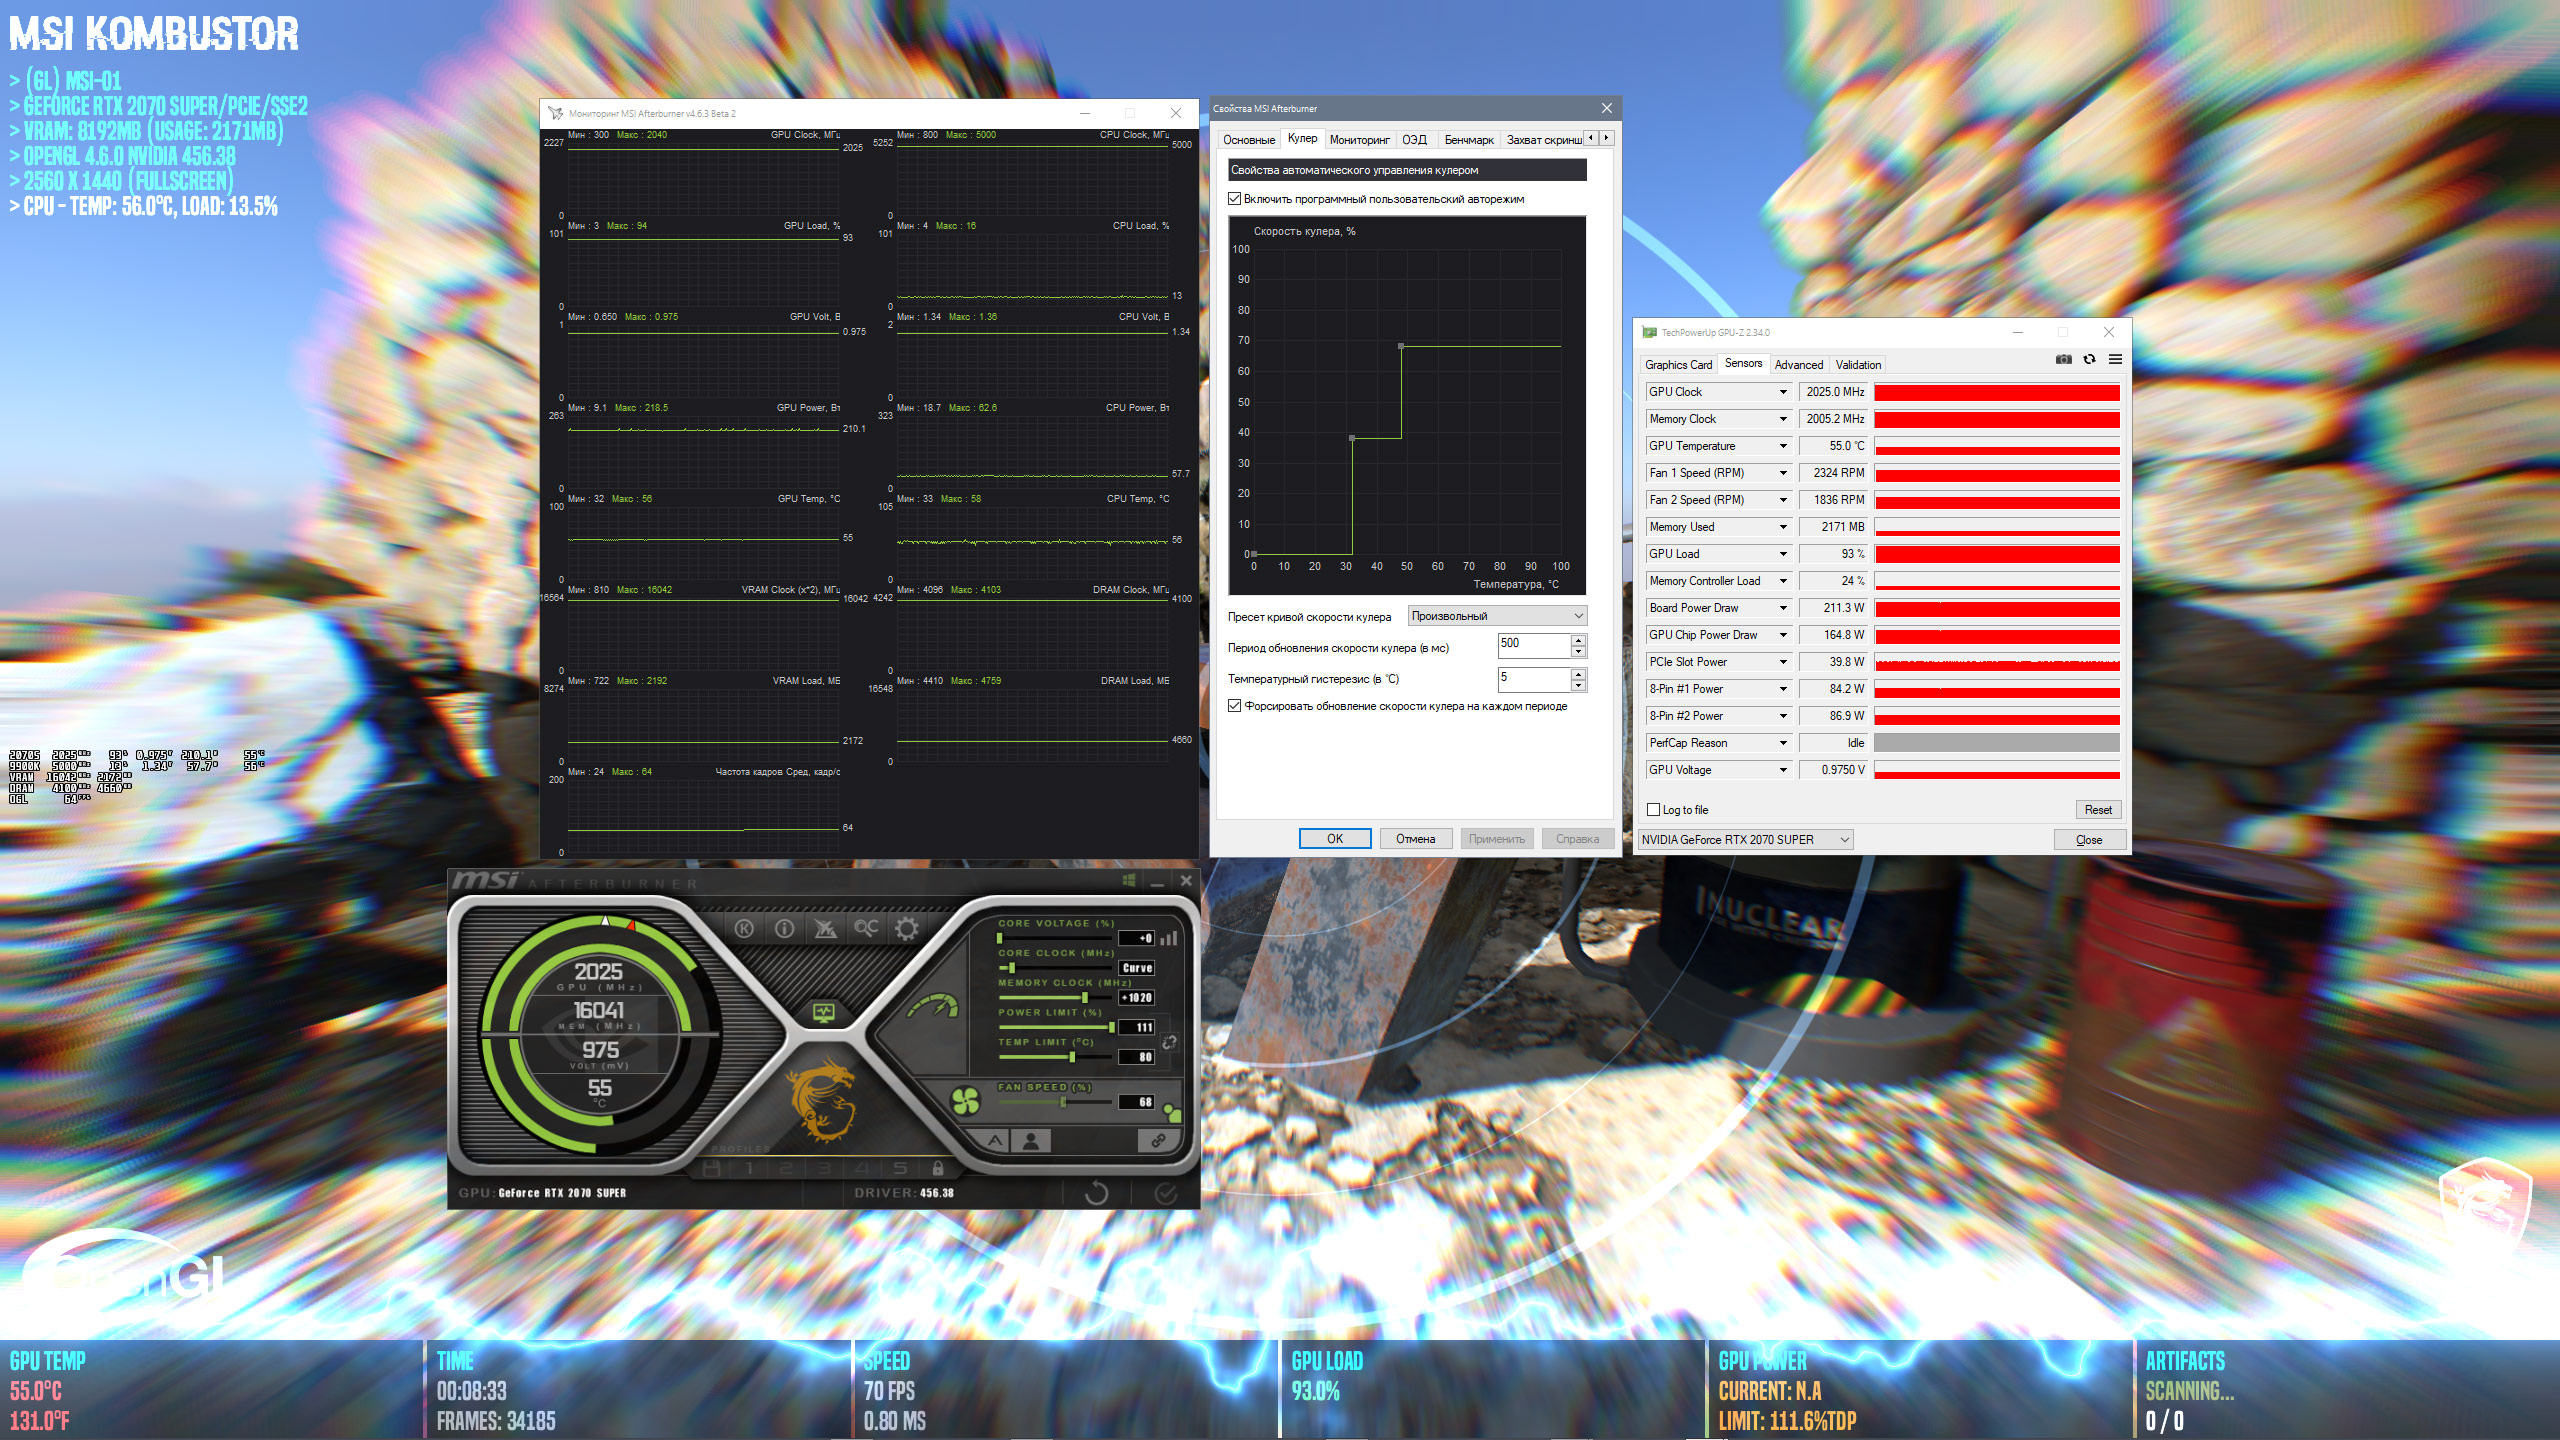This screenshot has height=1440, width=2560.
Task: Launch MSI Kombustor via the K icon
Action: point(744,929)
